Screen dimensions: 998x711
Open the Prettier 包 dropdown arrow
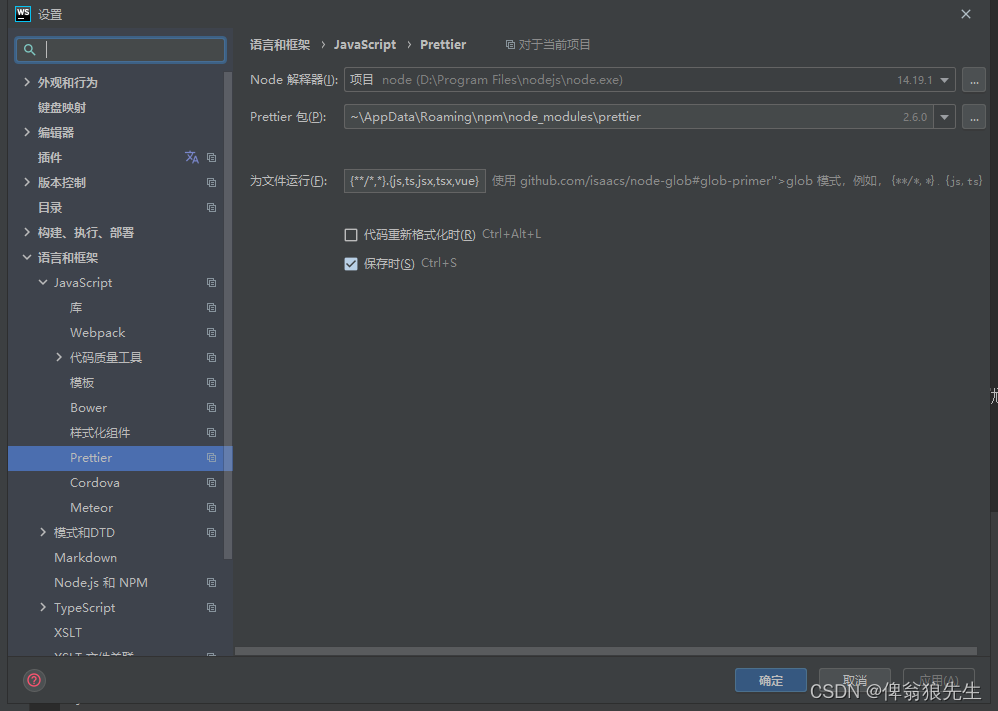point(945,117)
